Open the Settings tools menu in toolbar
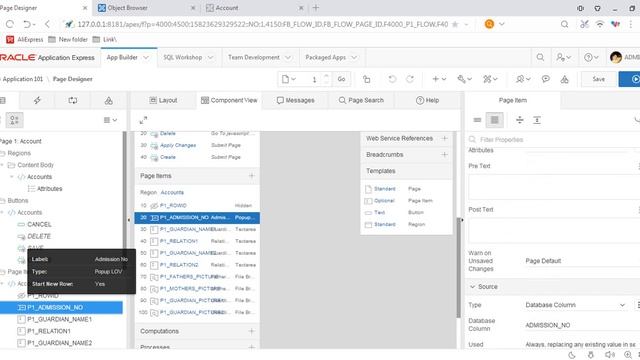The height and width of the screenshot is (360, 640). [x=490, y=79]
